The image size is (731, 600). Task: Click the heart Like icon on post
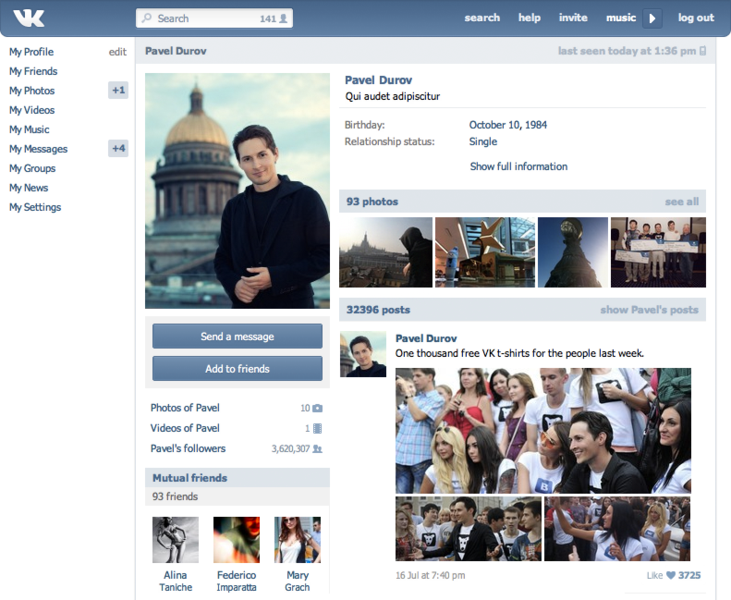[x=671, y=575]
